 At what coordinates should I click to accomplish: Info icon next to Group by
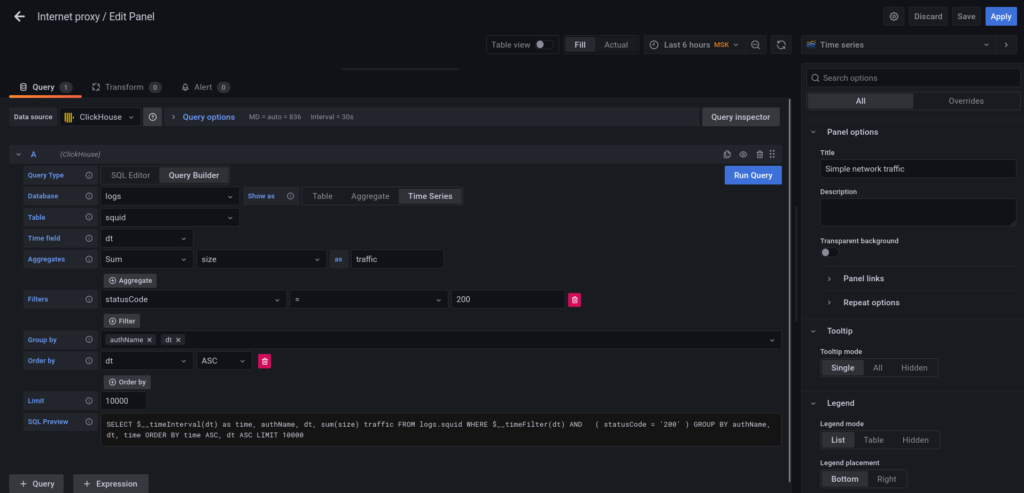click(89, 340)
